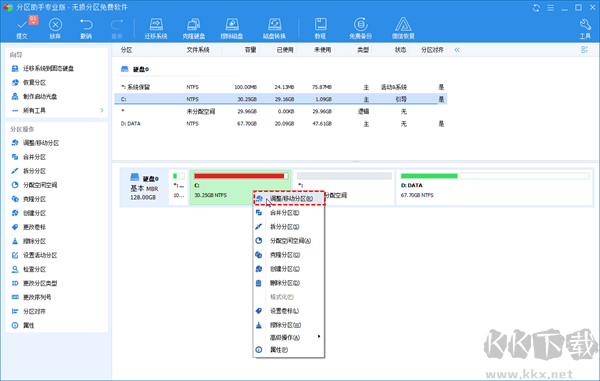
Task: Open the 工具 (Tools) wrench icon
Action: point(585,28)
